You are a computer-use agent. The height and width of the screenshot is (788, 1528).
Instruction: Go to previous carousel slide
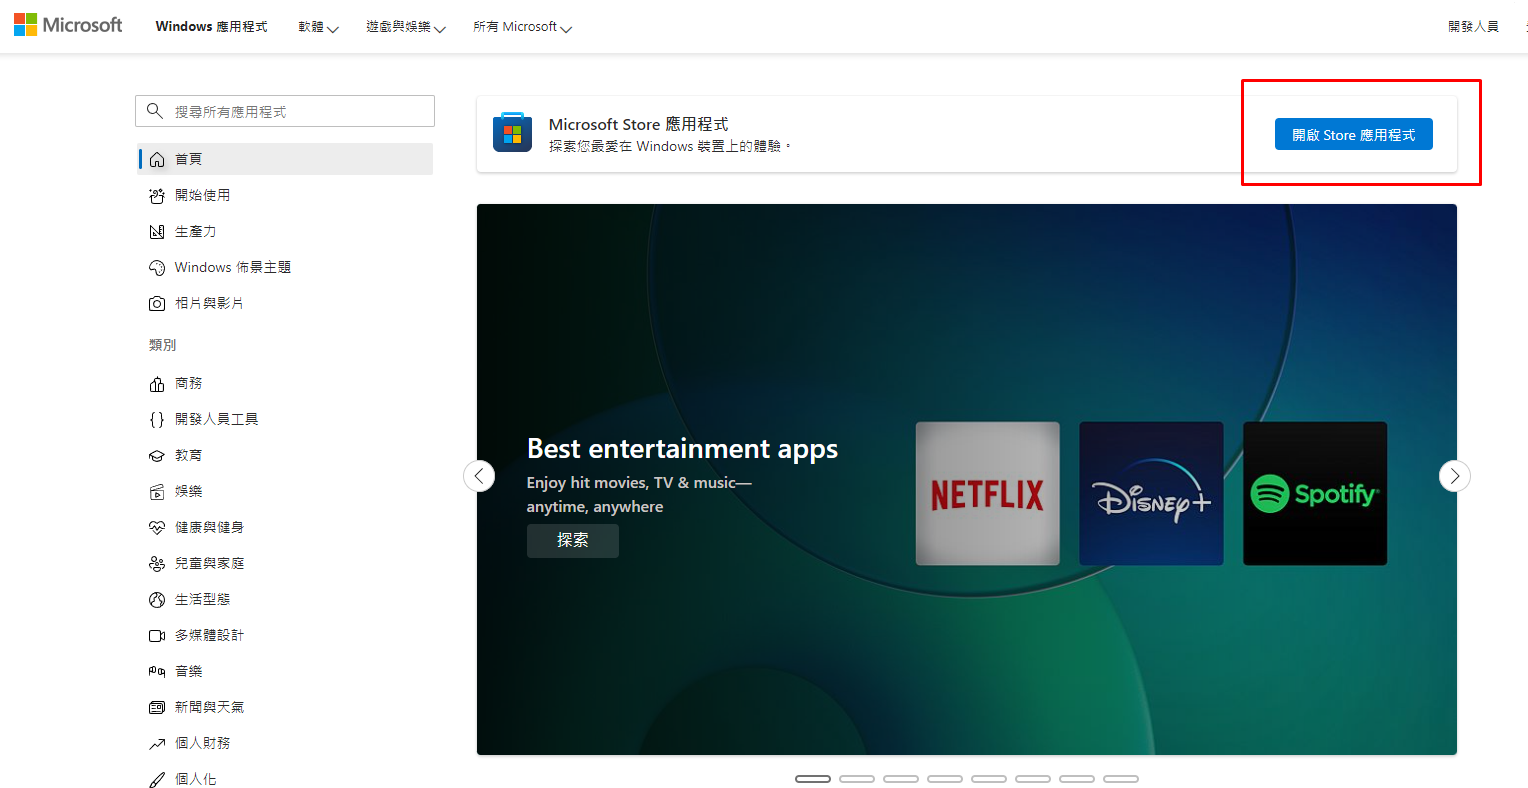click(x=479, y=476)
